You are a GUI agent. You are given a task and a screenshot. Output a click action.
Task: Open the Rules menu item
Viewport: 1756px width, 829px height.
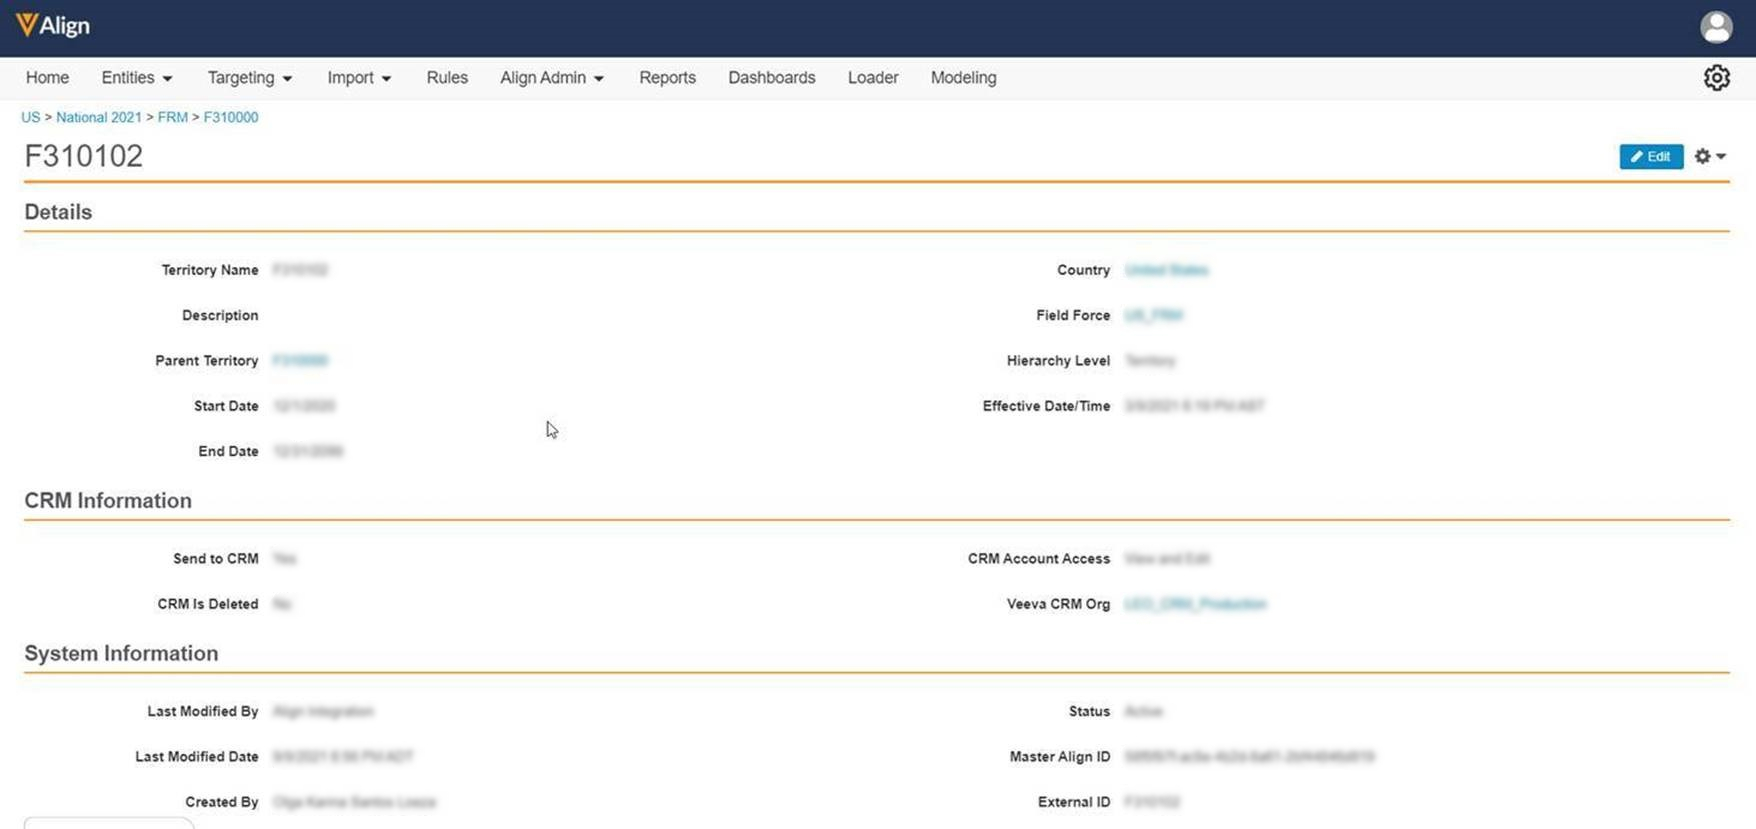[x=447, y=78]
